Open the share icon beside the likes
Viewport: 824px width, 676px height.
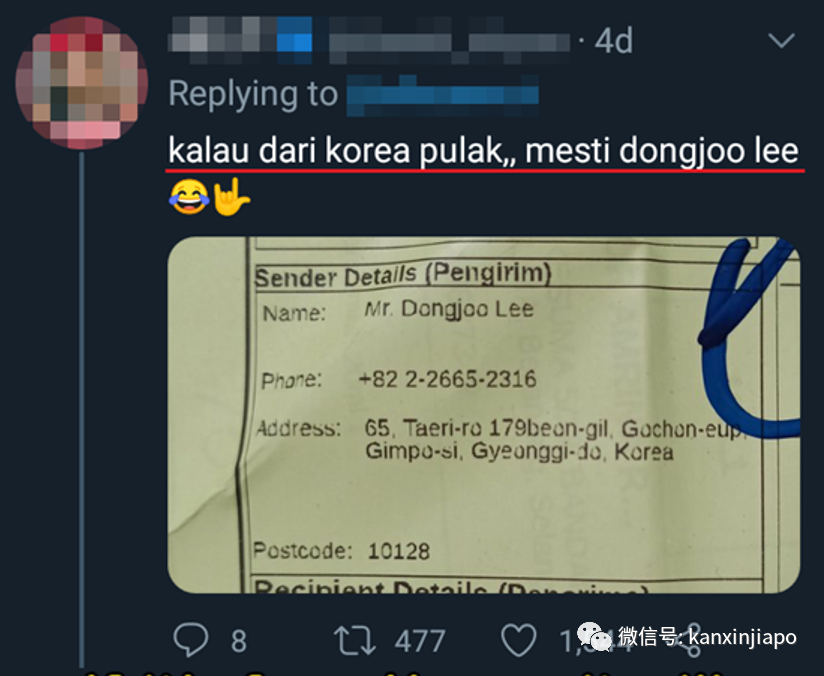[x=692, y=640]
